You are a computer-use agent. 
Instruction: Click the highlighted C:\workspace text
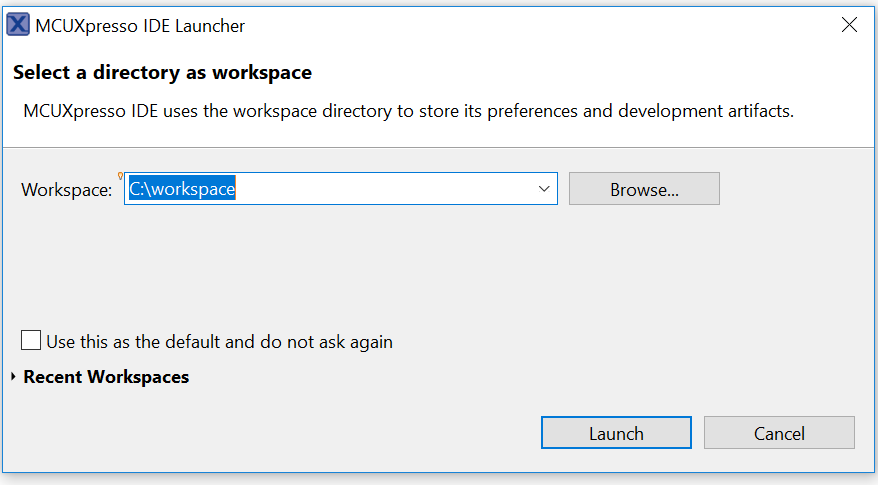click(182, 188)
